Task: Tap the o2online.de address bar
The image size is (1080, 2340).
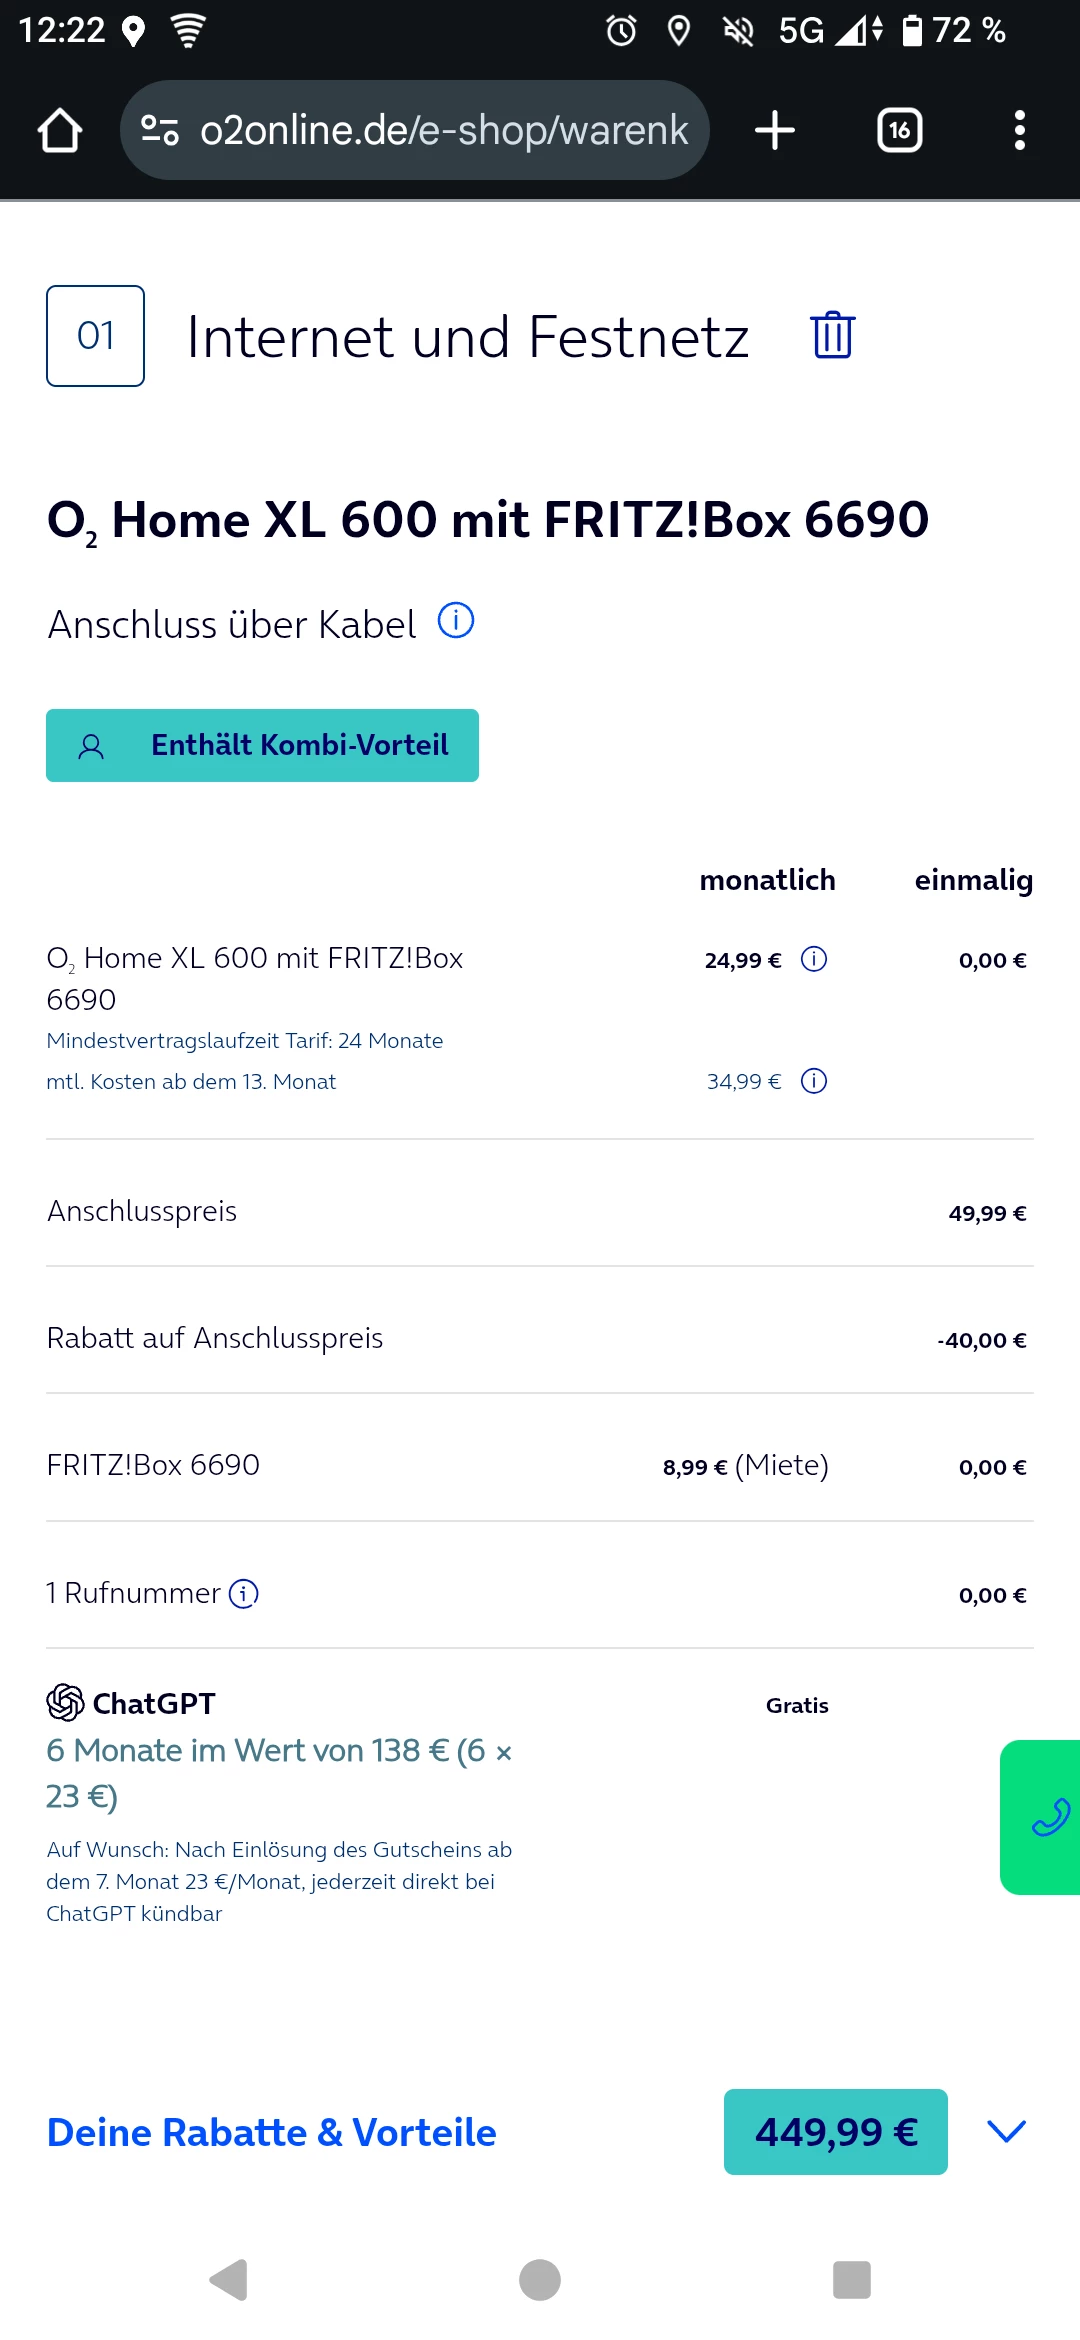Action: (444, 130)
